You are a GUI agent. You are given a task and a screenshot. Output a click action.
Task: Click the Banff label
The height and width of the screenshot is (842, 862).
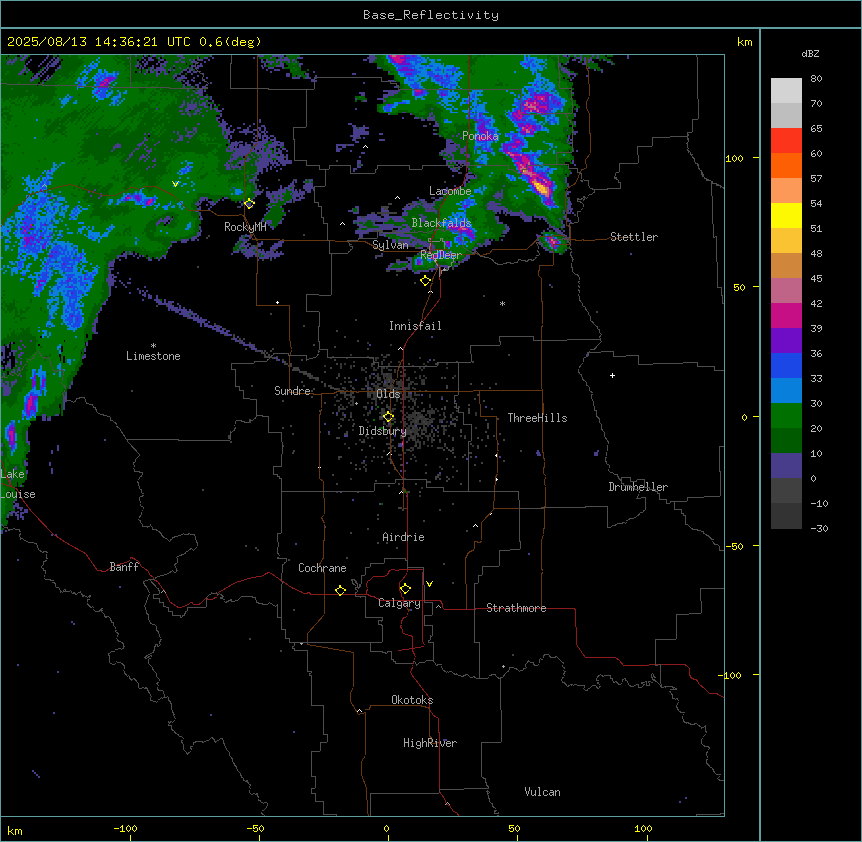point(124,567)
